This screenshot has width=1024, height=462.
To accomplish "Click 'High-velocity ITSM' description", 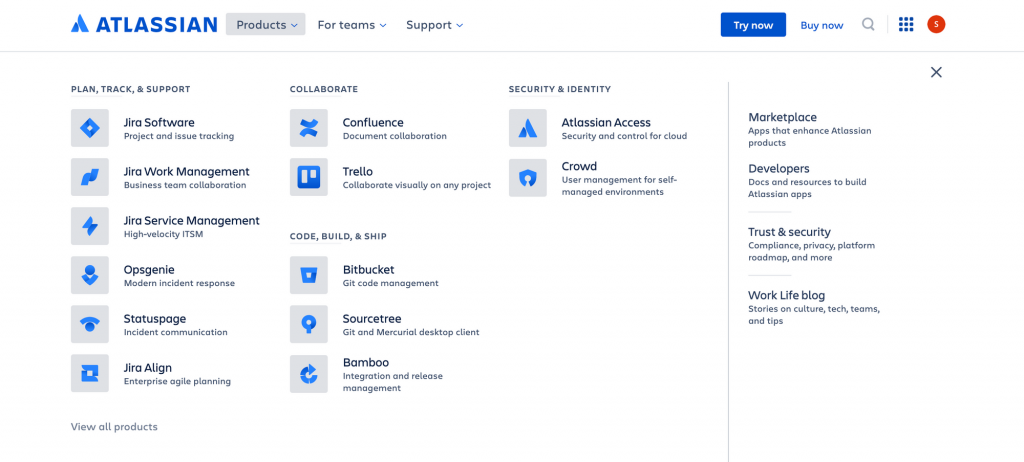I will pos(163,235).
